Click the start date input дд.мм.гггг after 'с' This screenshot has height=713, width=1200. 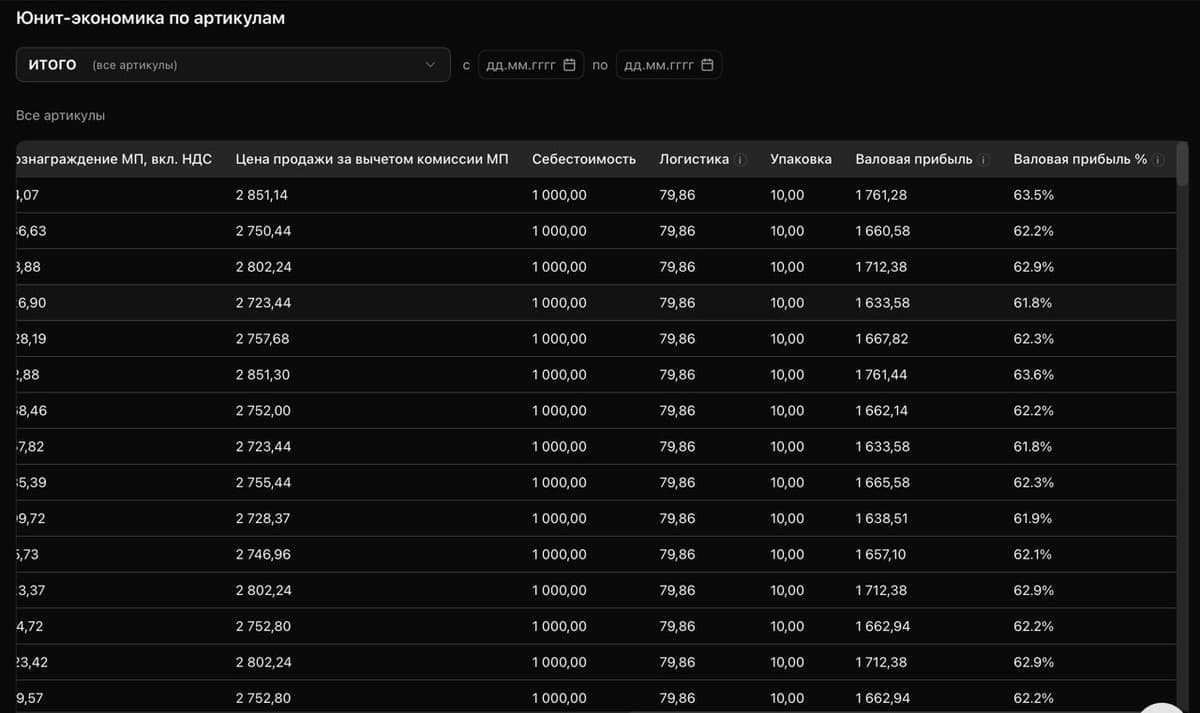(520, 65)
